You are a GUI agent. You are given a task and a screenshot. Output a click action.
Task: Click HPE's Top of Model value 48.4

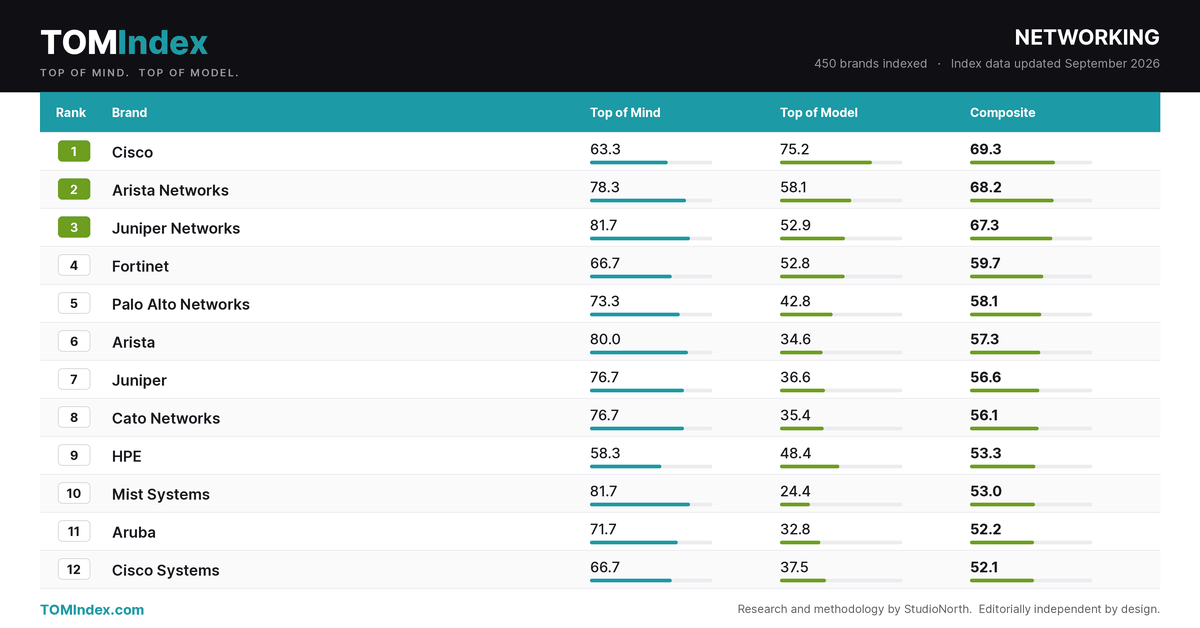(x=795, y=453)
